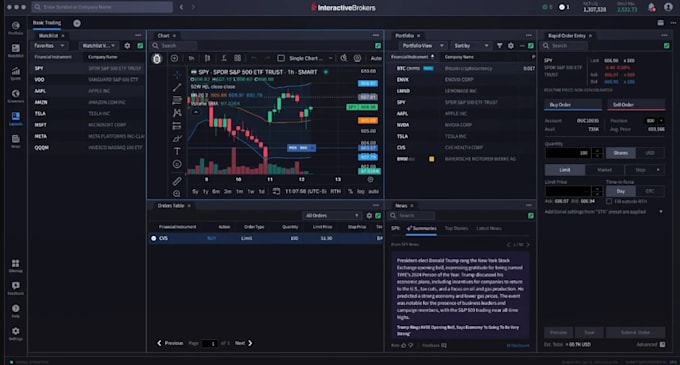Open Settings in the left sidebar
The width and height of the screenshot is (680, 365).
tap(16, 334)
